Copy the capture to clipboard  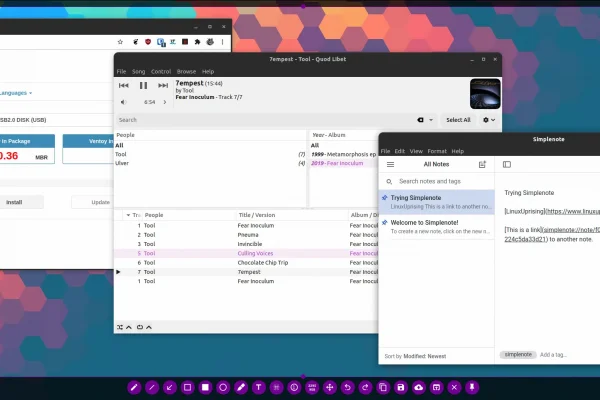tap(383, 387)
